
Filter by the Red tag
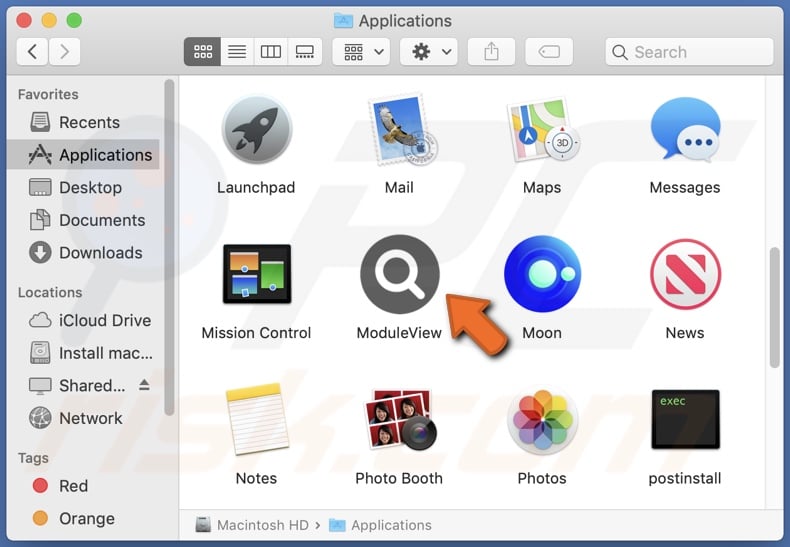tap(83, 486)
